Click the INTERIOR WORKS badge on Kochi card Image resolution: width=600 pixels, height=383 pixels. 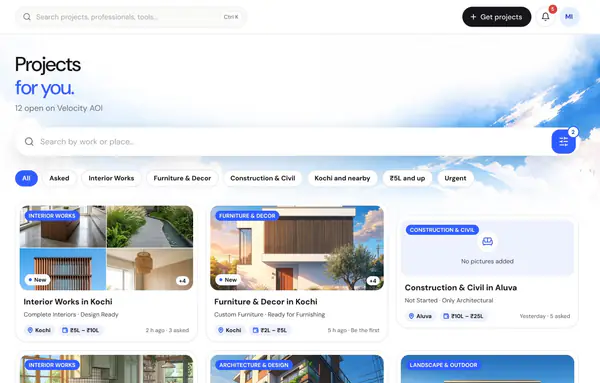(x=52, y=216)
